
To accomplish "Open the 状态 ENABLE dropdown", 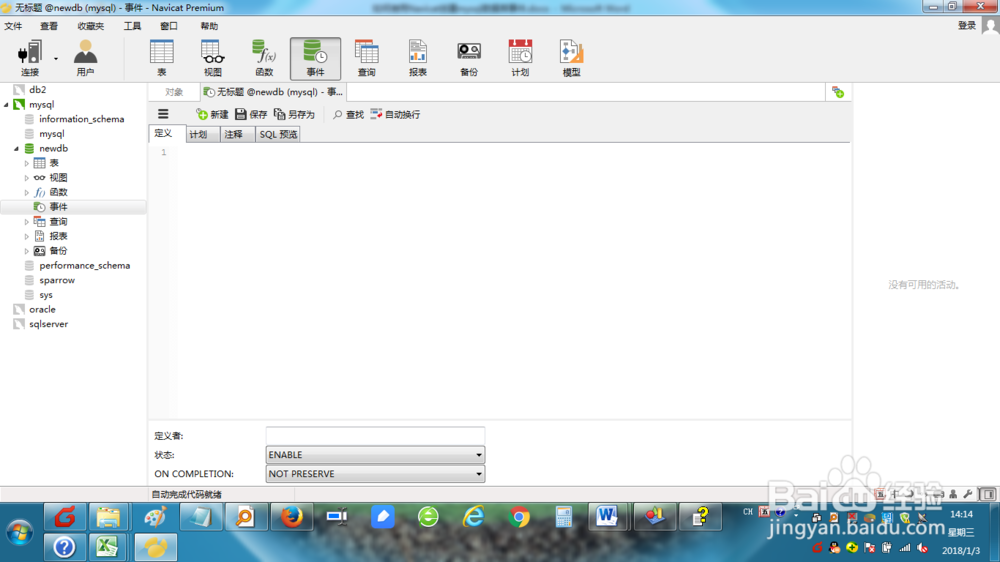I will (375, 455).
